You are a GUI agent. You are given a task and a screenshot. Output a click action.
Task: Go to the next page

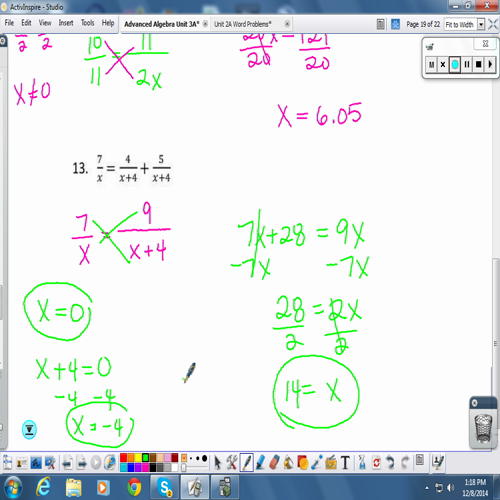click(82, 463)
